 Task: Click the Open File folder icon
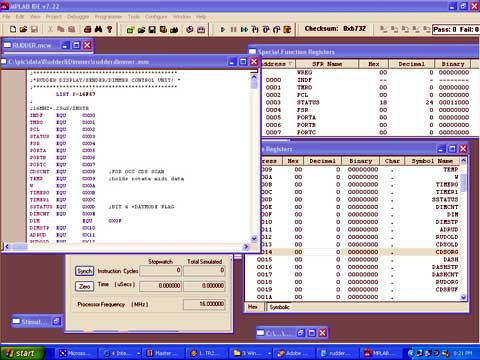click(23, 29)
